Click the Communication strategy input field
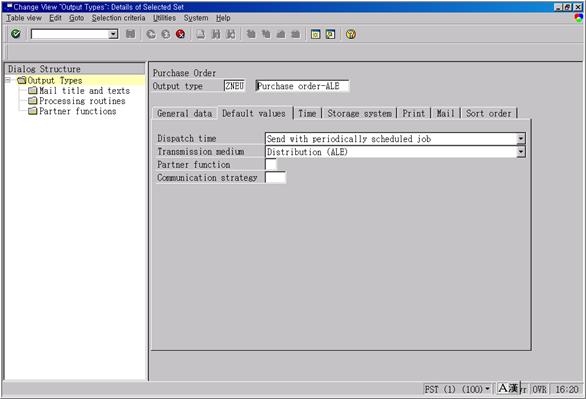Image resolution: width=586 pixels, height=399 pixels. 275,177
